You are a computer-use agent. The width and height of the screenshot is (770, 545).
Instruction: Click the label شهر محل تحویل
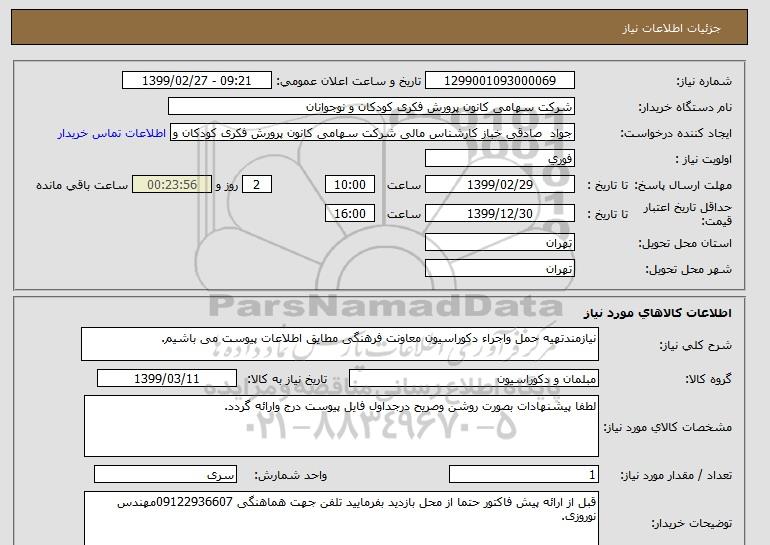point(688,269)
